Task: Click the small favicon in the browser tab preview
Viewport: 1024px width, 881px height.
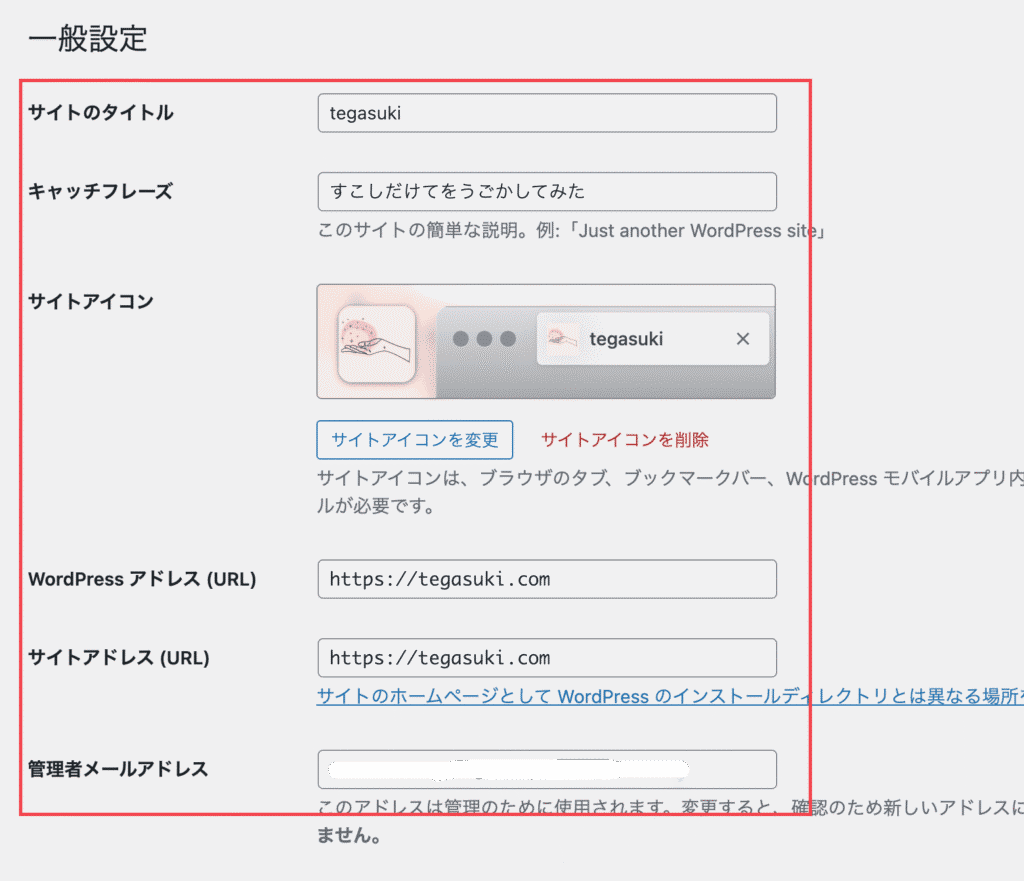Action: (560, 339)
